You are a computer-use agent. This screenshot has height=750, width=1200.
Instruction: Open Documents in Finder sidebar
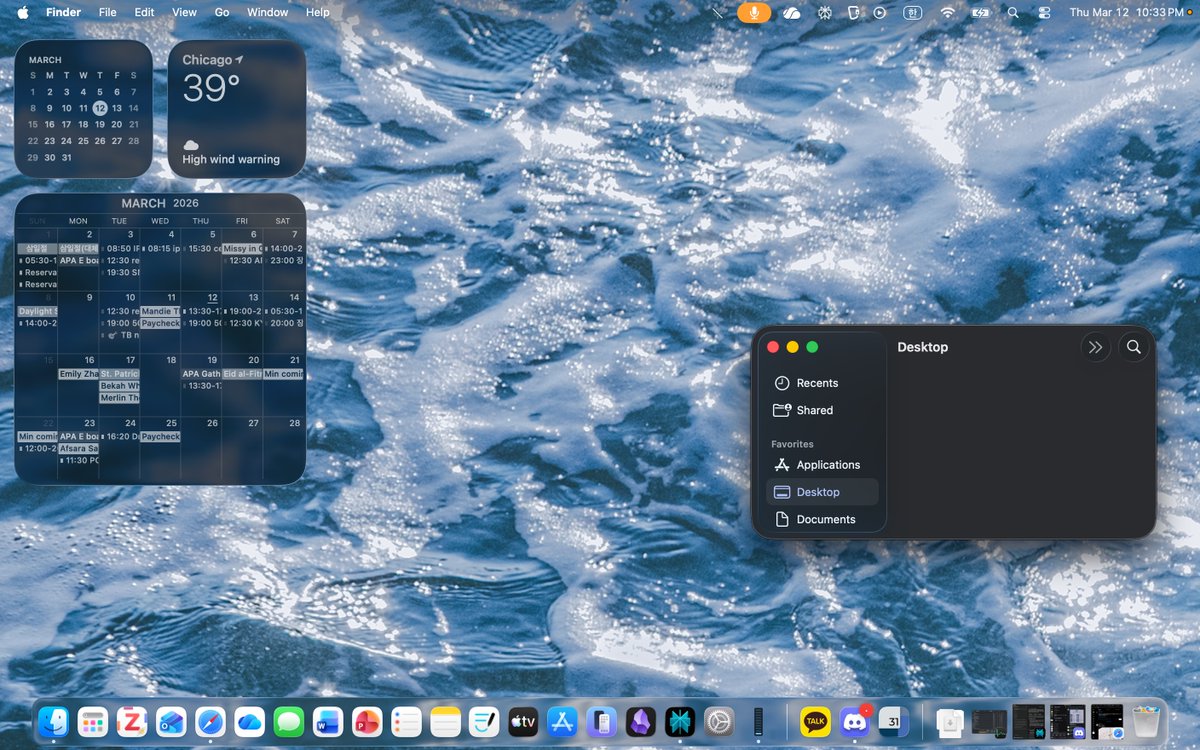tap(821, 519)
